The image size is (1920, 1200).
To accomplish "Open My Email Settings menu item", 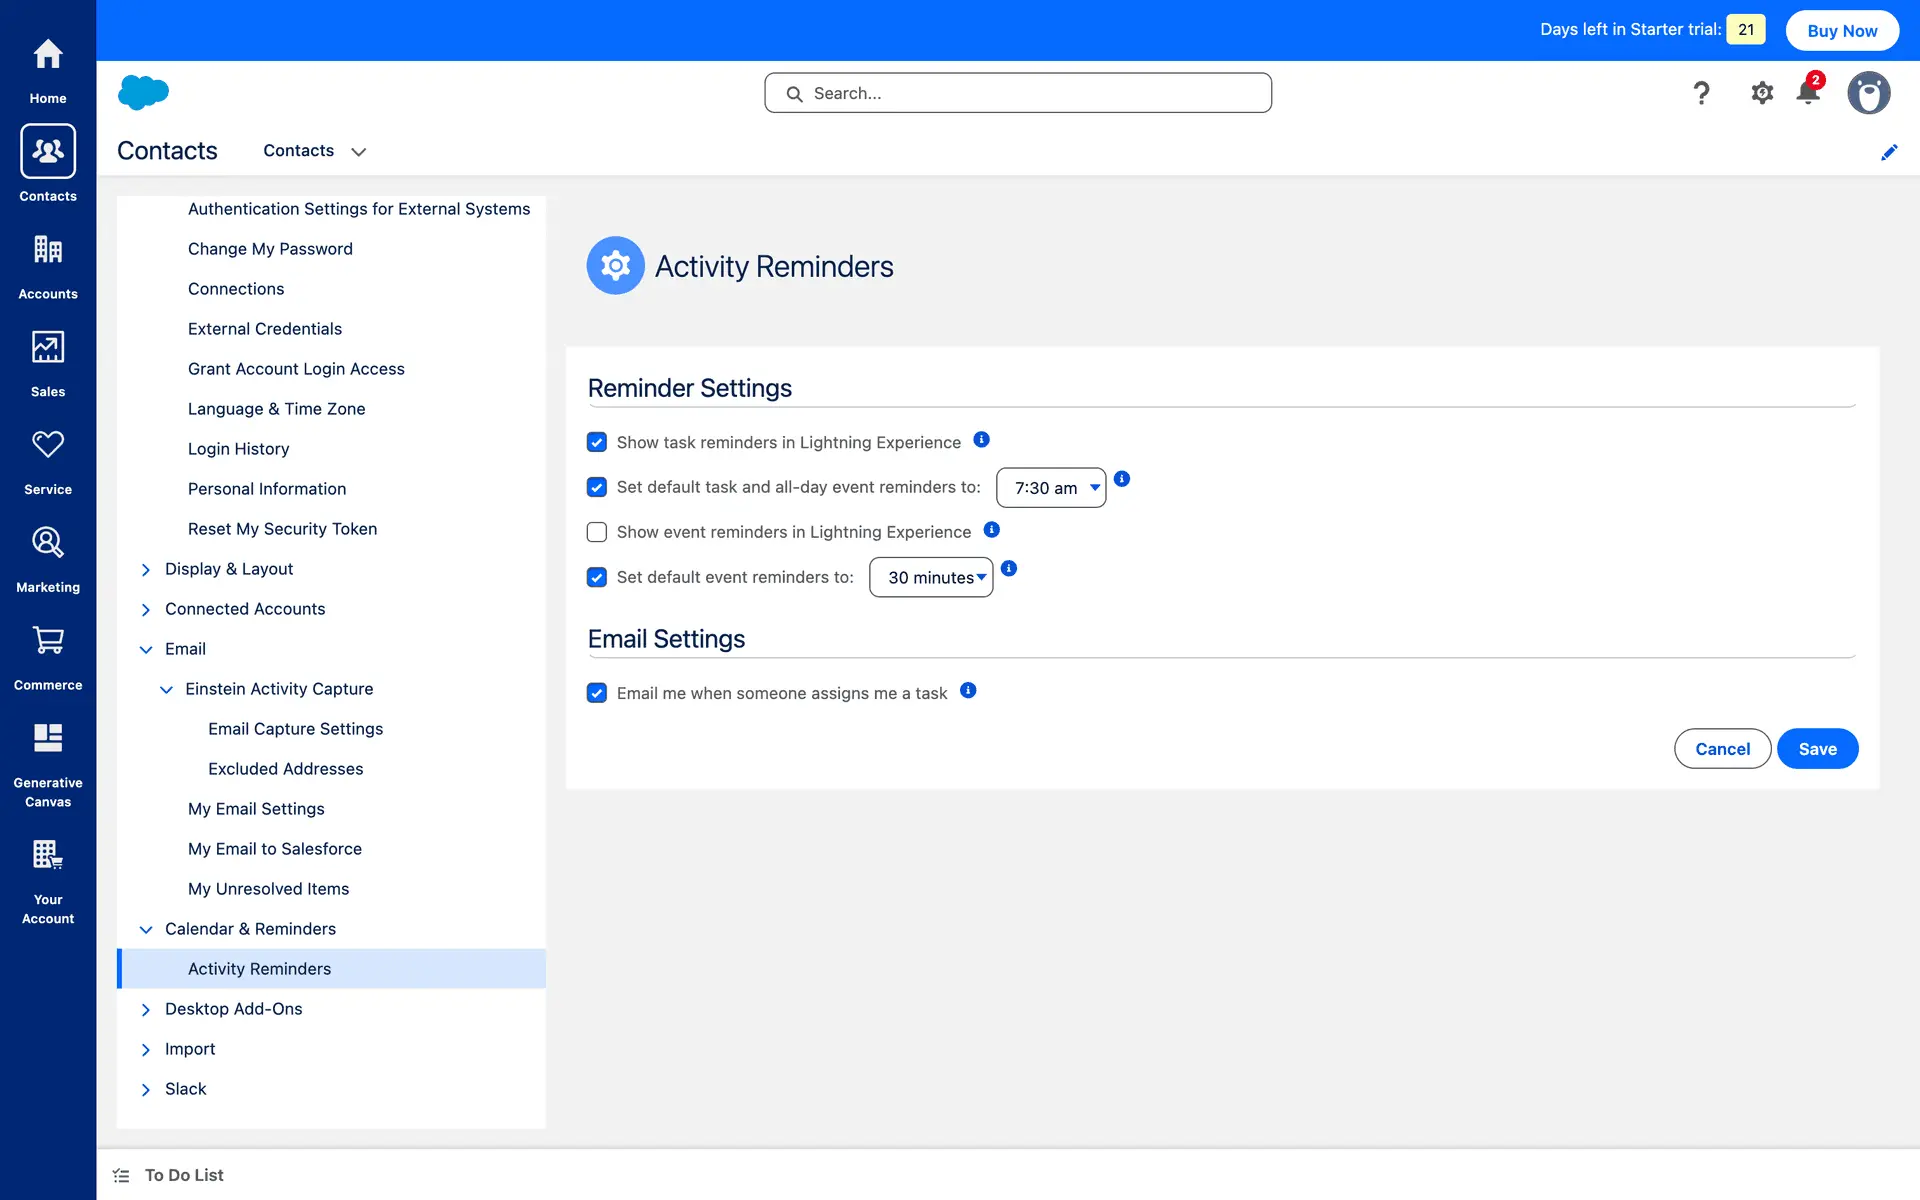I will [256, 809].
